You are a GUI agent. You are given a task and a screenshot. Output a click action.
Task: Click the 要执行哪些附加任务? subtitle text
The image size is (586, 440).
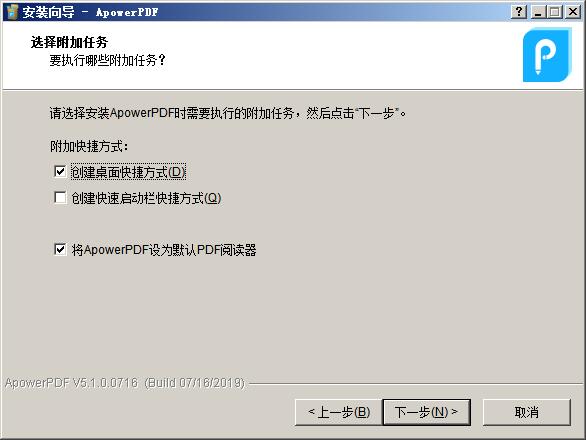pyautogui.click(x=108, y=60)
